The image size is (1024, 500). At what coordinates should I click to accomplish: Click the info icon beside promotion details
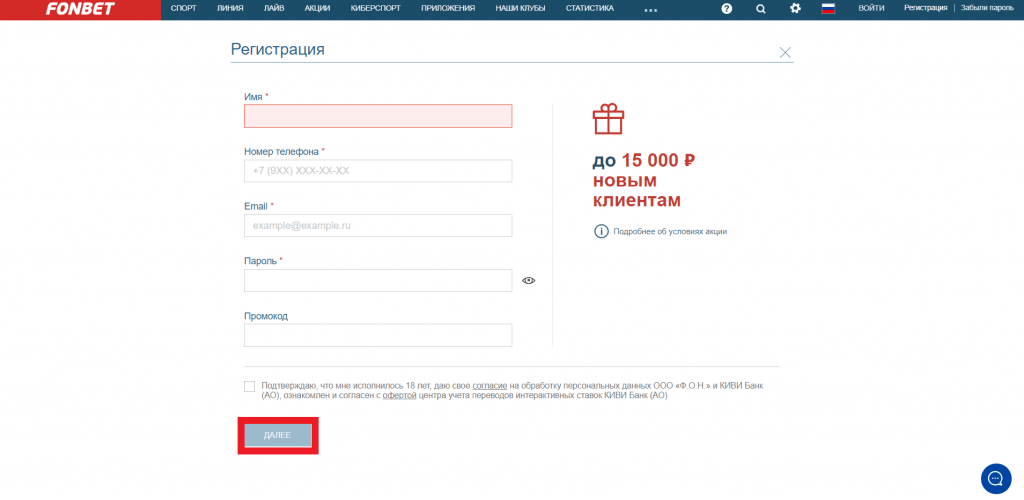point(601,231)
